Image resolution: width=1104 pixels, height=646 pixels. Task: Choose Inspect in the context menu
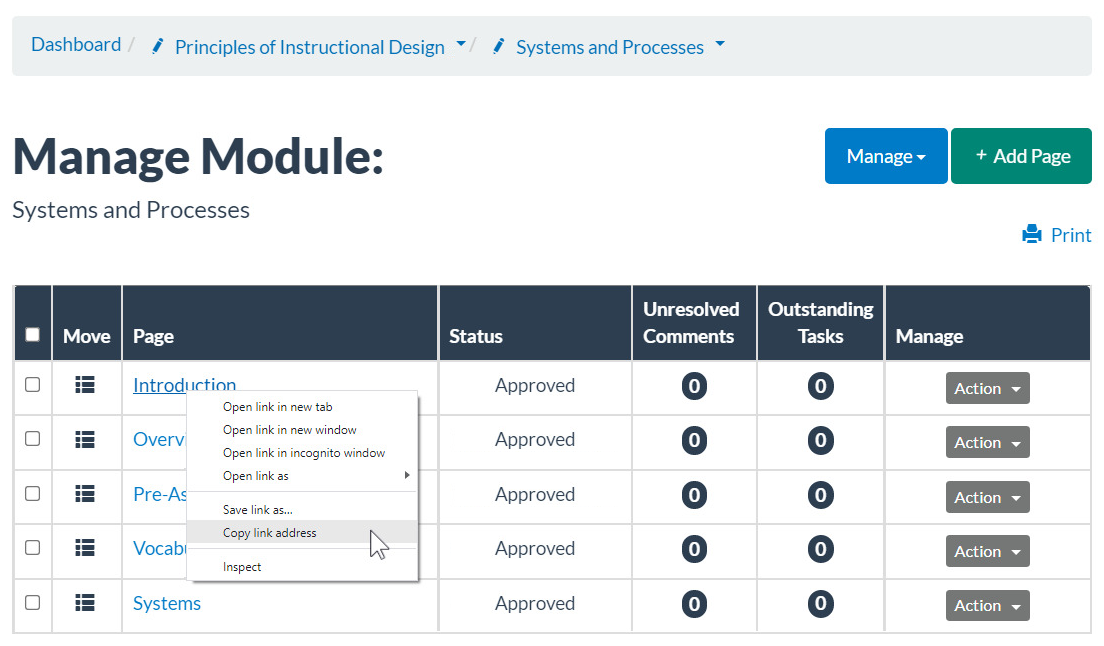coord(303,566)
